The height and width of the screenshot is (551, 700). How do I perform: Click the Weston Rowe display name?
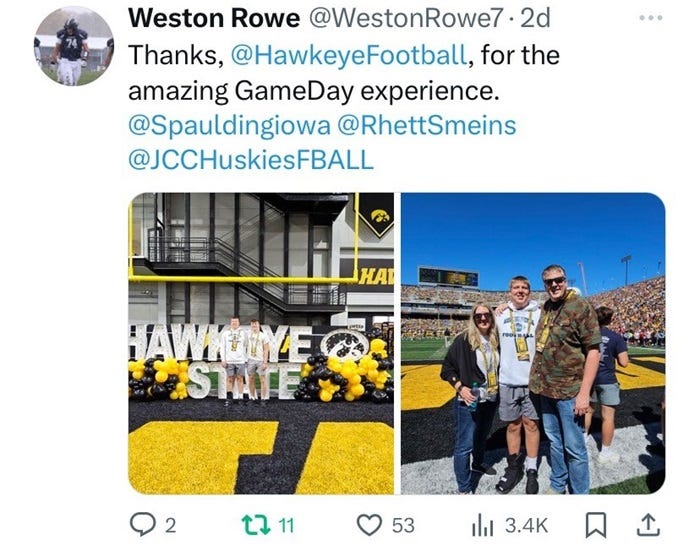click(x=214, y=19)
